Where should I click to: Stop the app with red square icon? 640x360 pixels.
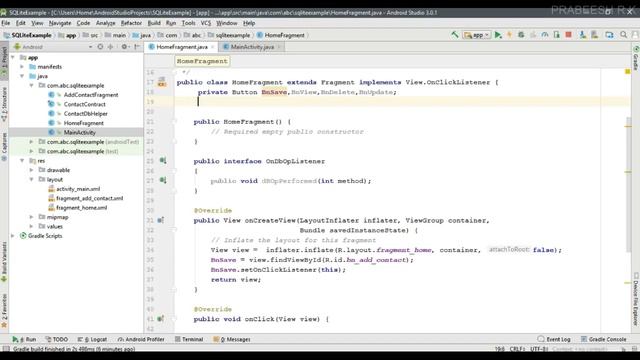click(568, 35)
